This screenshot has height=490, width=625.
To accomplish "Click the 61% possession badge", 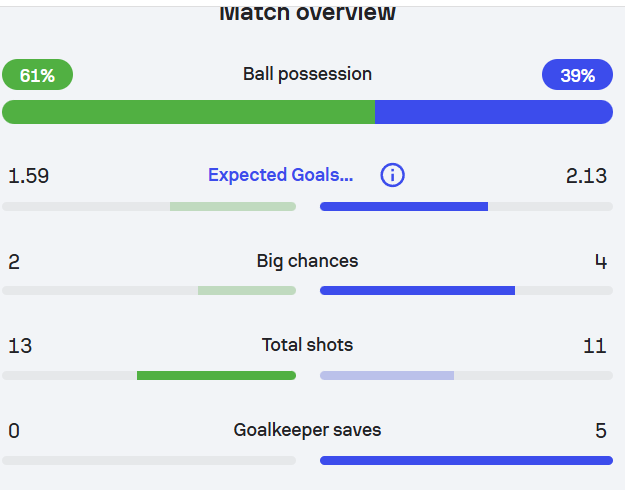I will (37, 75).
